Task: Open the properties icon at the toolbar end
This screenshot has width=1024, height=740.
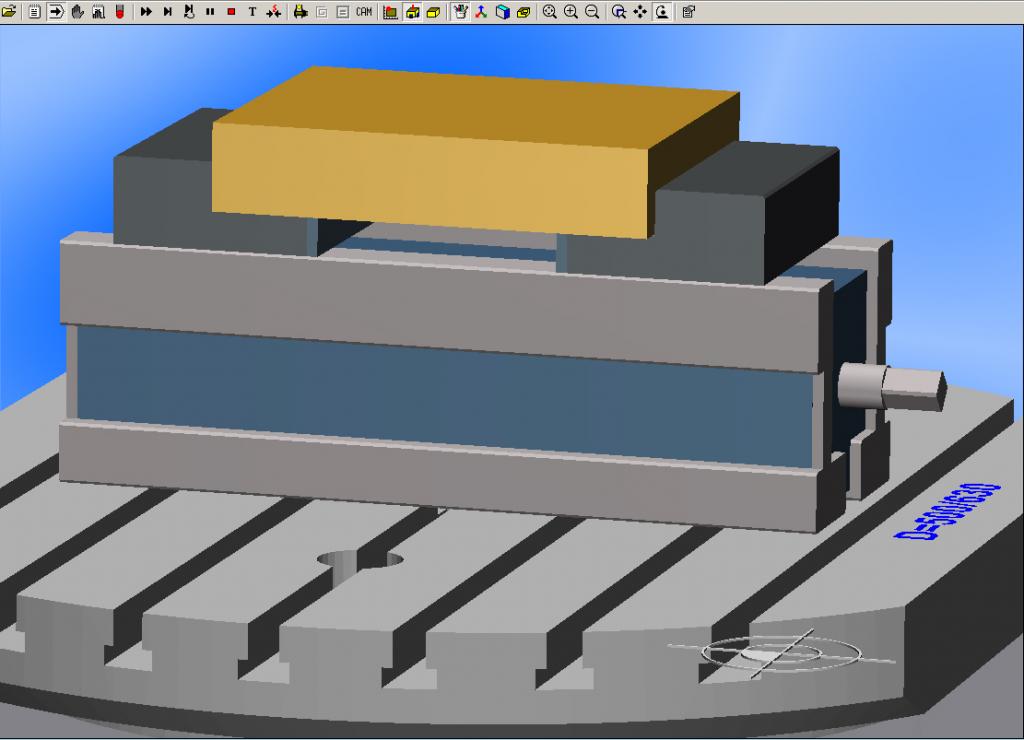Action: click(x=688, y=12)
